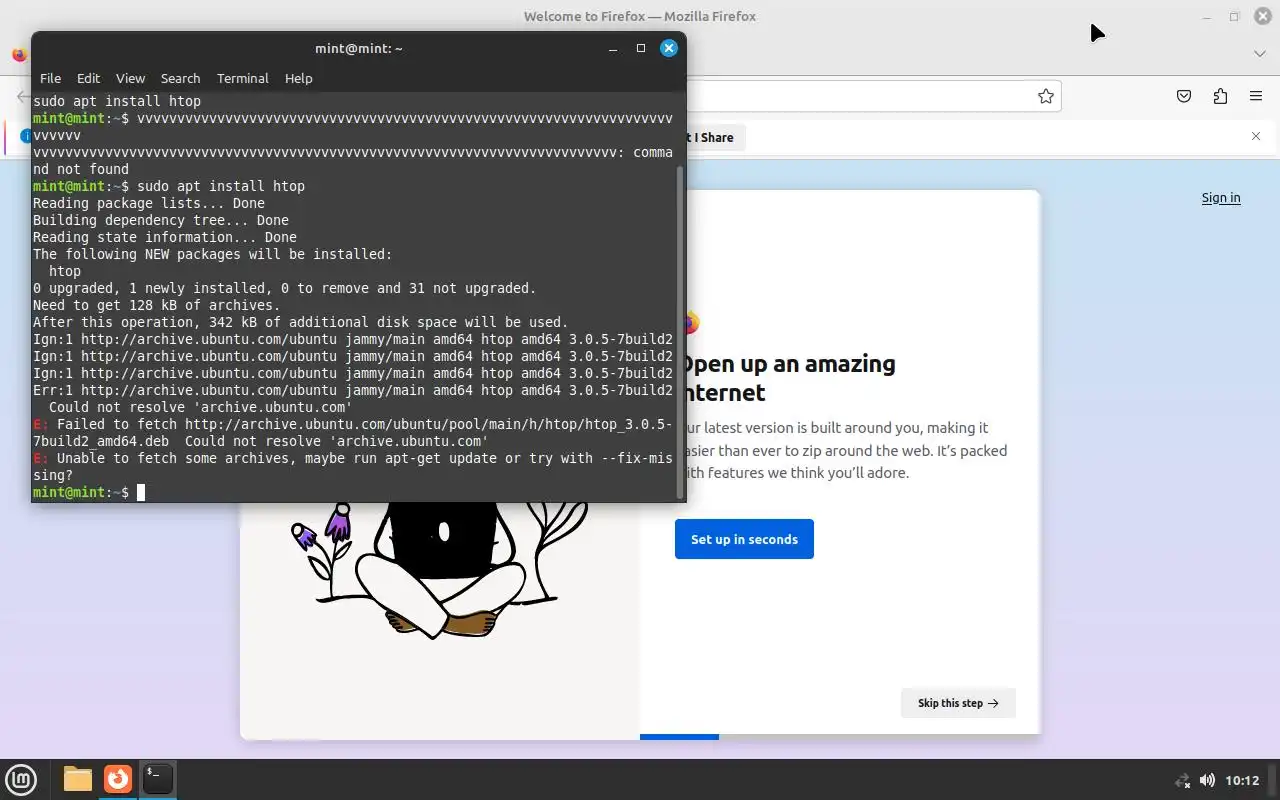The height and width of the screenshot is (800, 1280).
Task: Click the Terminal vertical scrollbar
Action: tap(681, 330)
